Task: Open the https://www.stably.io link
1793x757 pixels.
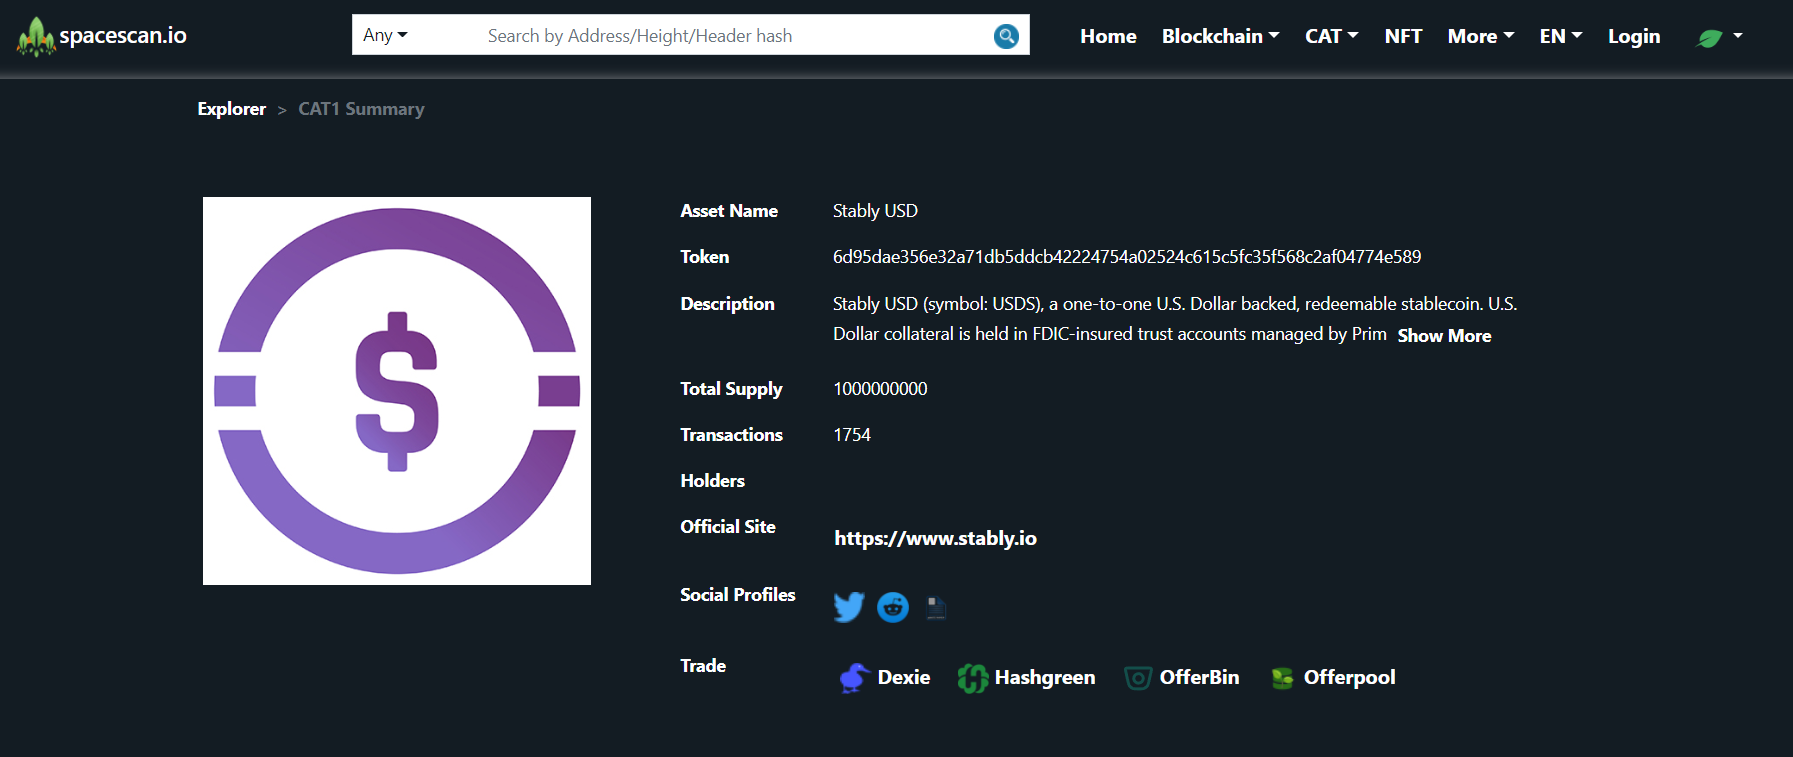Action: [x=935, y=538]
